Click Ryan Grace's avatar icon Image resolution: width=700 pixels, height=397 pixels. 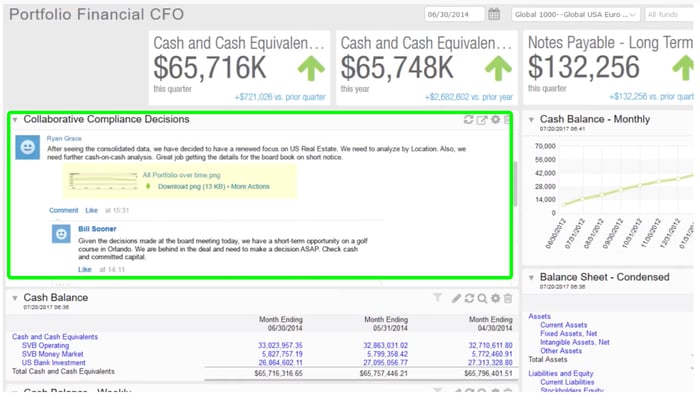pos(28,147)
